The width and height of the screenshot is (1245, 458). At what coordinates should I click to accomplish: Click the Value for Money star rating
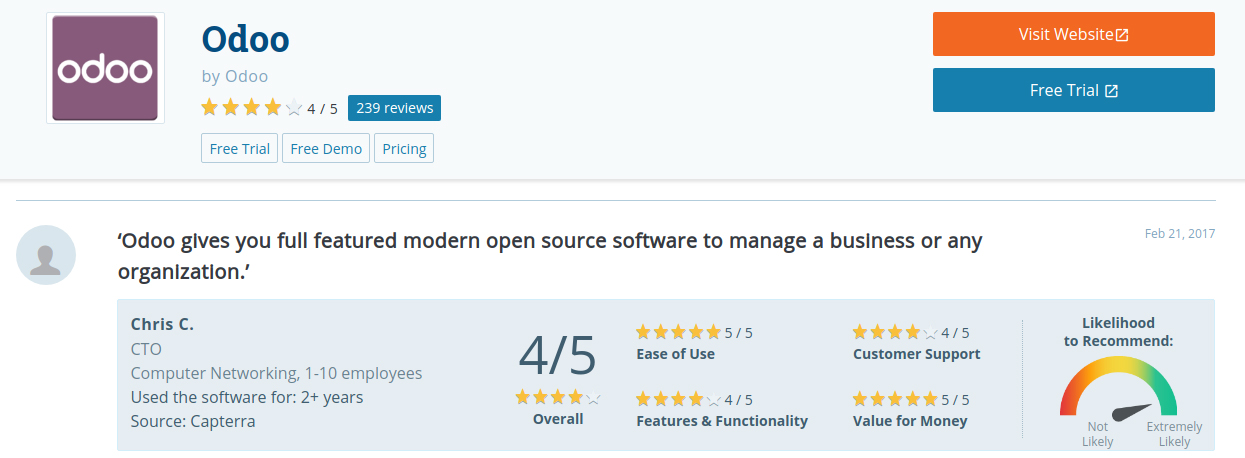point(895,399)
